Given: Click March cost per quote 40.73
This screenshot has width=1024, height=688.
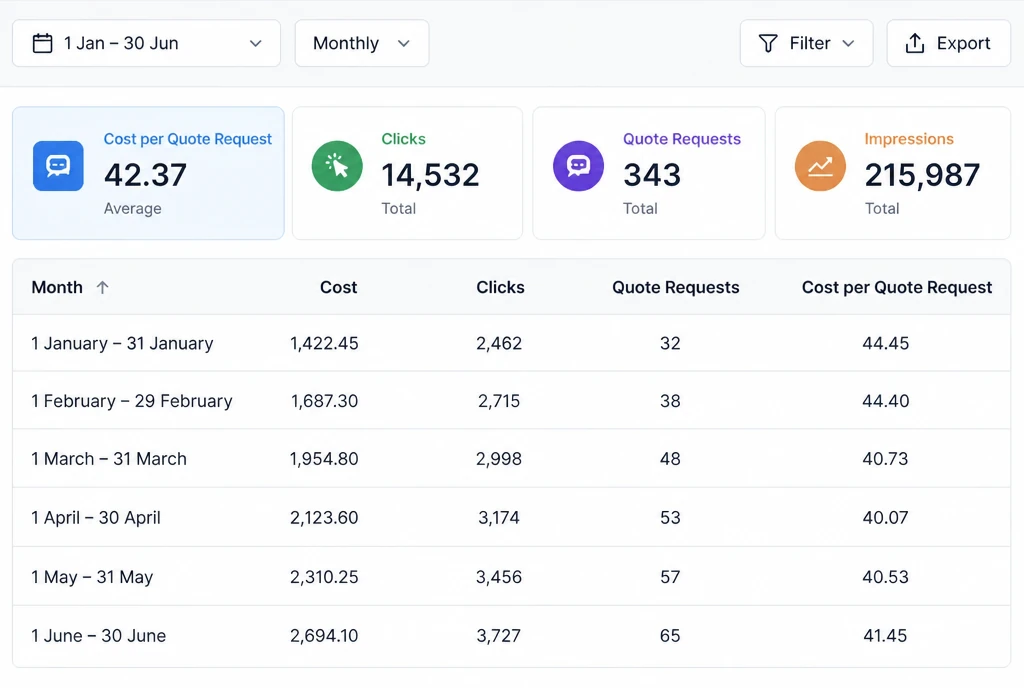Looking at the screenshot, I should point(886,459).
